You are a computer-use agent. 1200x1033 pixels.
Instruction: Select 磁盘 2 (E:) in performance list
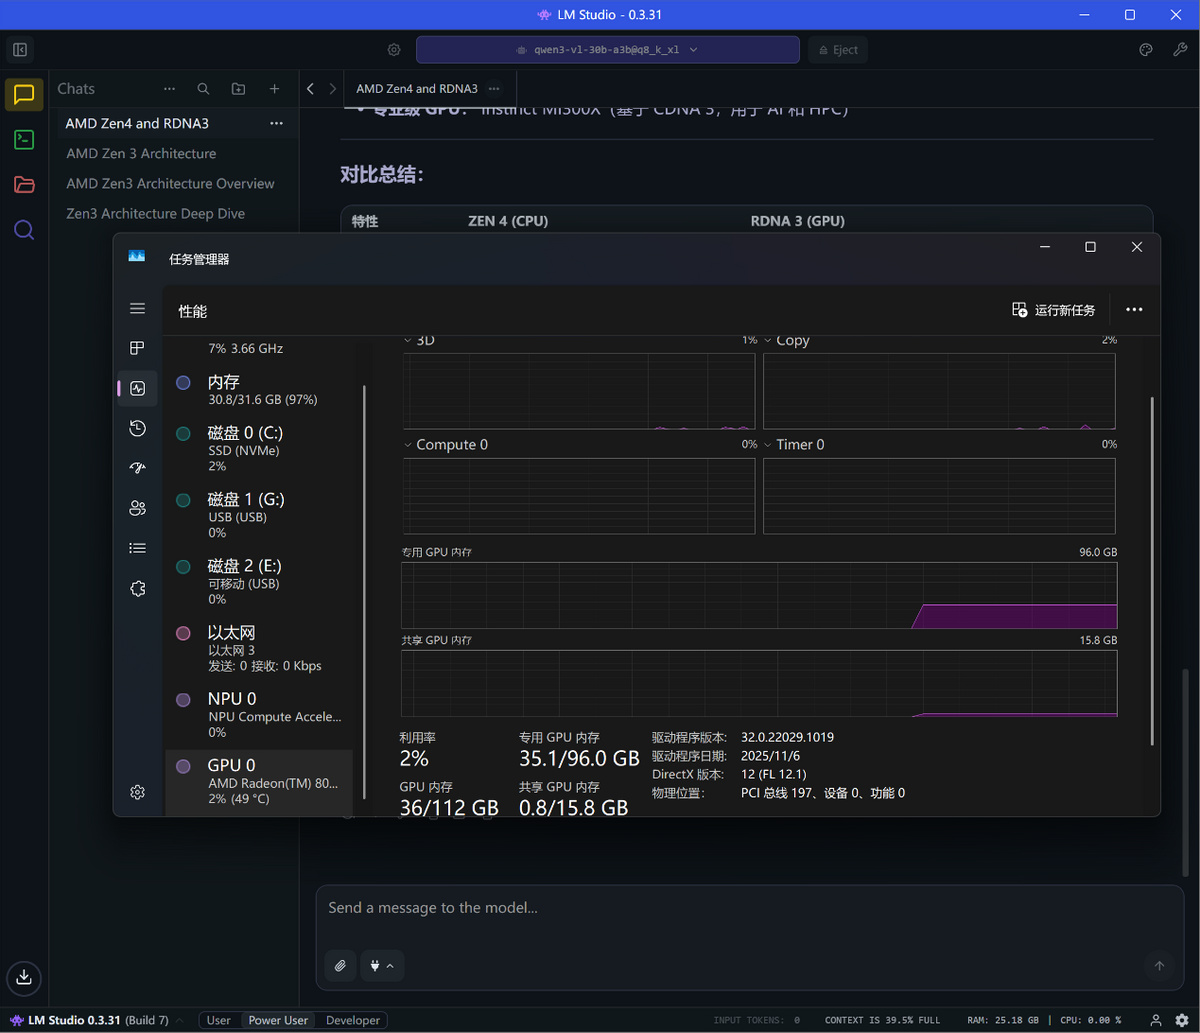tap(259, 582)
